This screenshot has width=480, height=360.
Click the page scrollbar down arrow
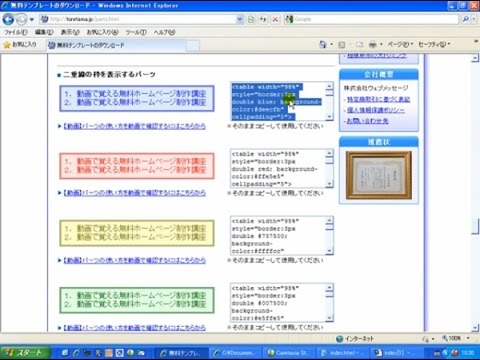[475, 328]
